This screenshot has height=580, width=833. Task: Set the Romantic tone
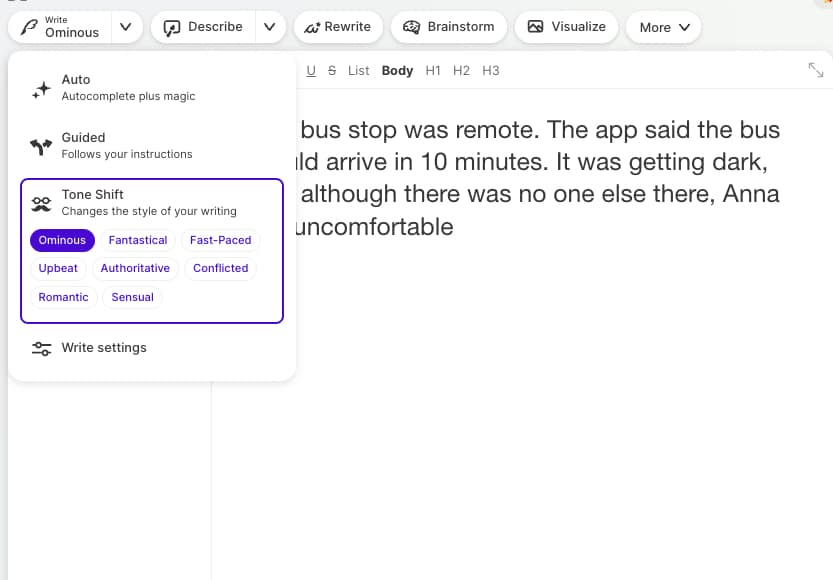point(63,297)
